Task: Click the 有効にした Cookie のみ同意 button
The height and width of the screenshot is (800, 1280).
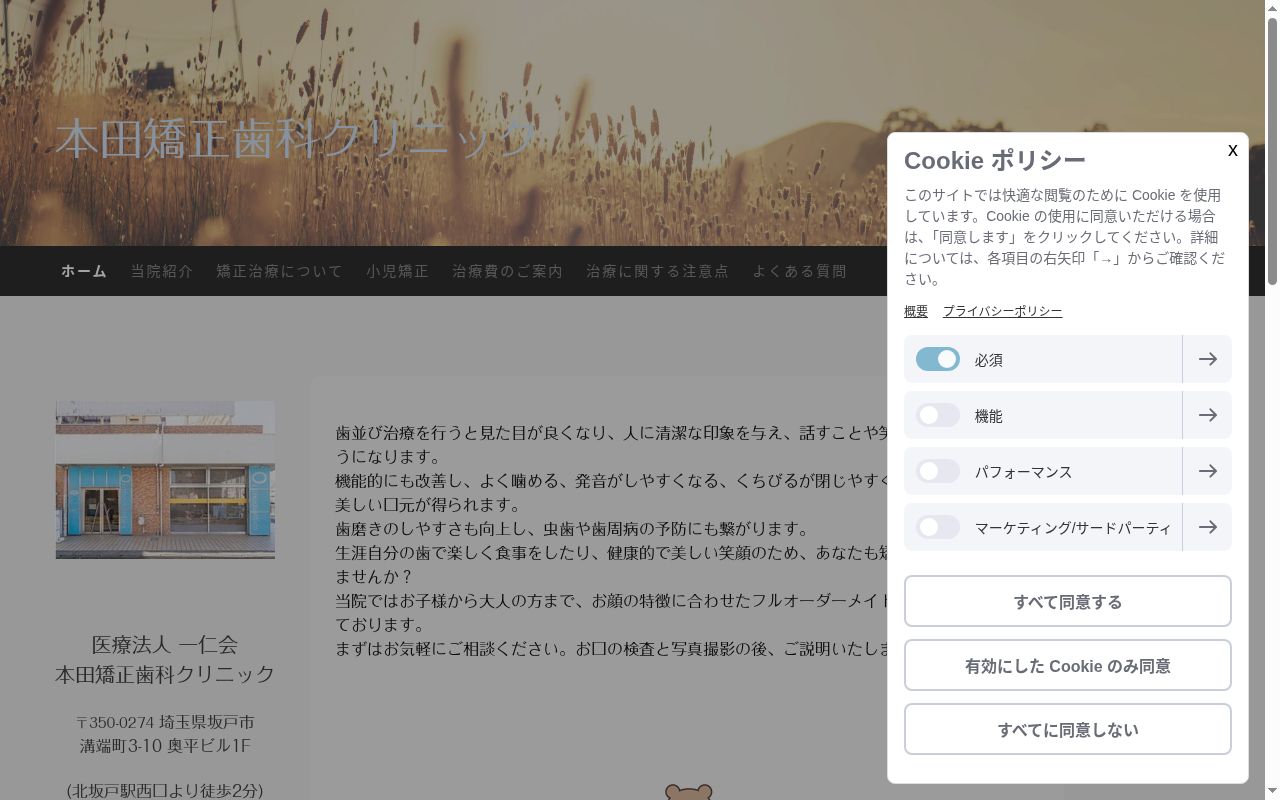Action: click(x=1068, y=665)
